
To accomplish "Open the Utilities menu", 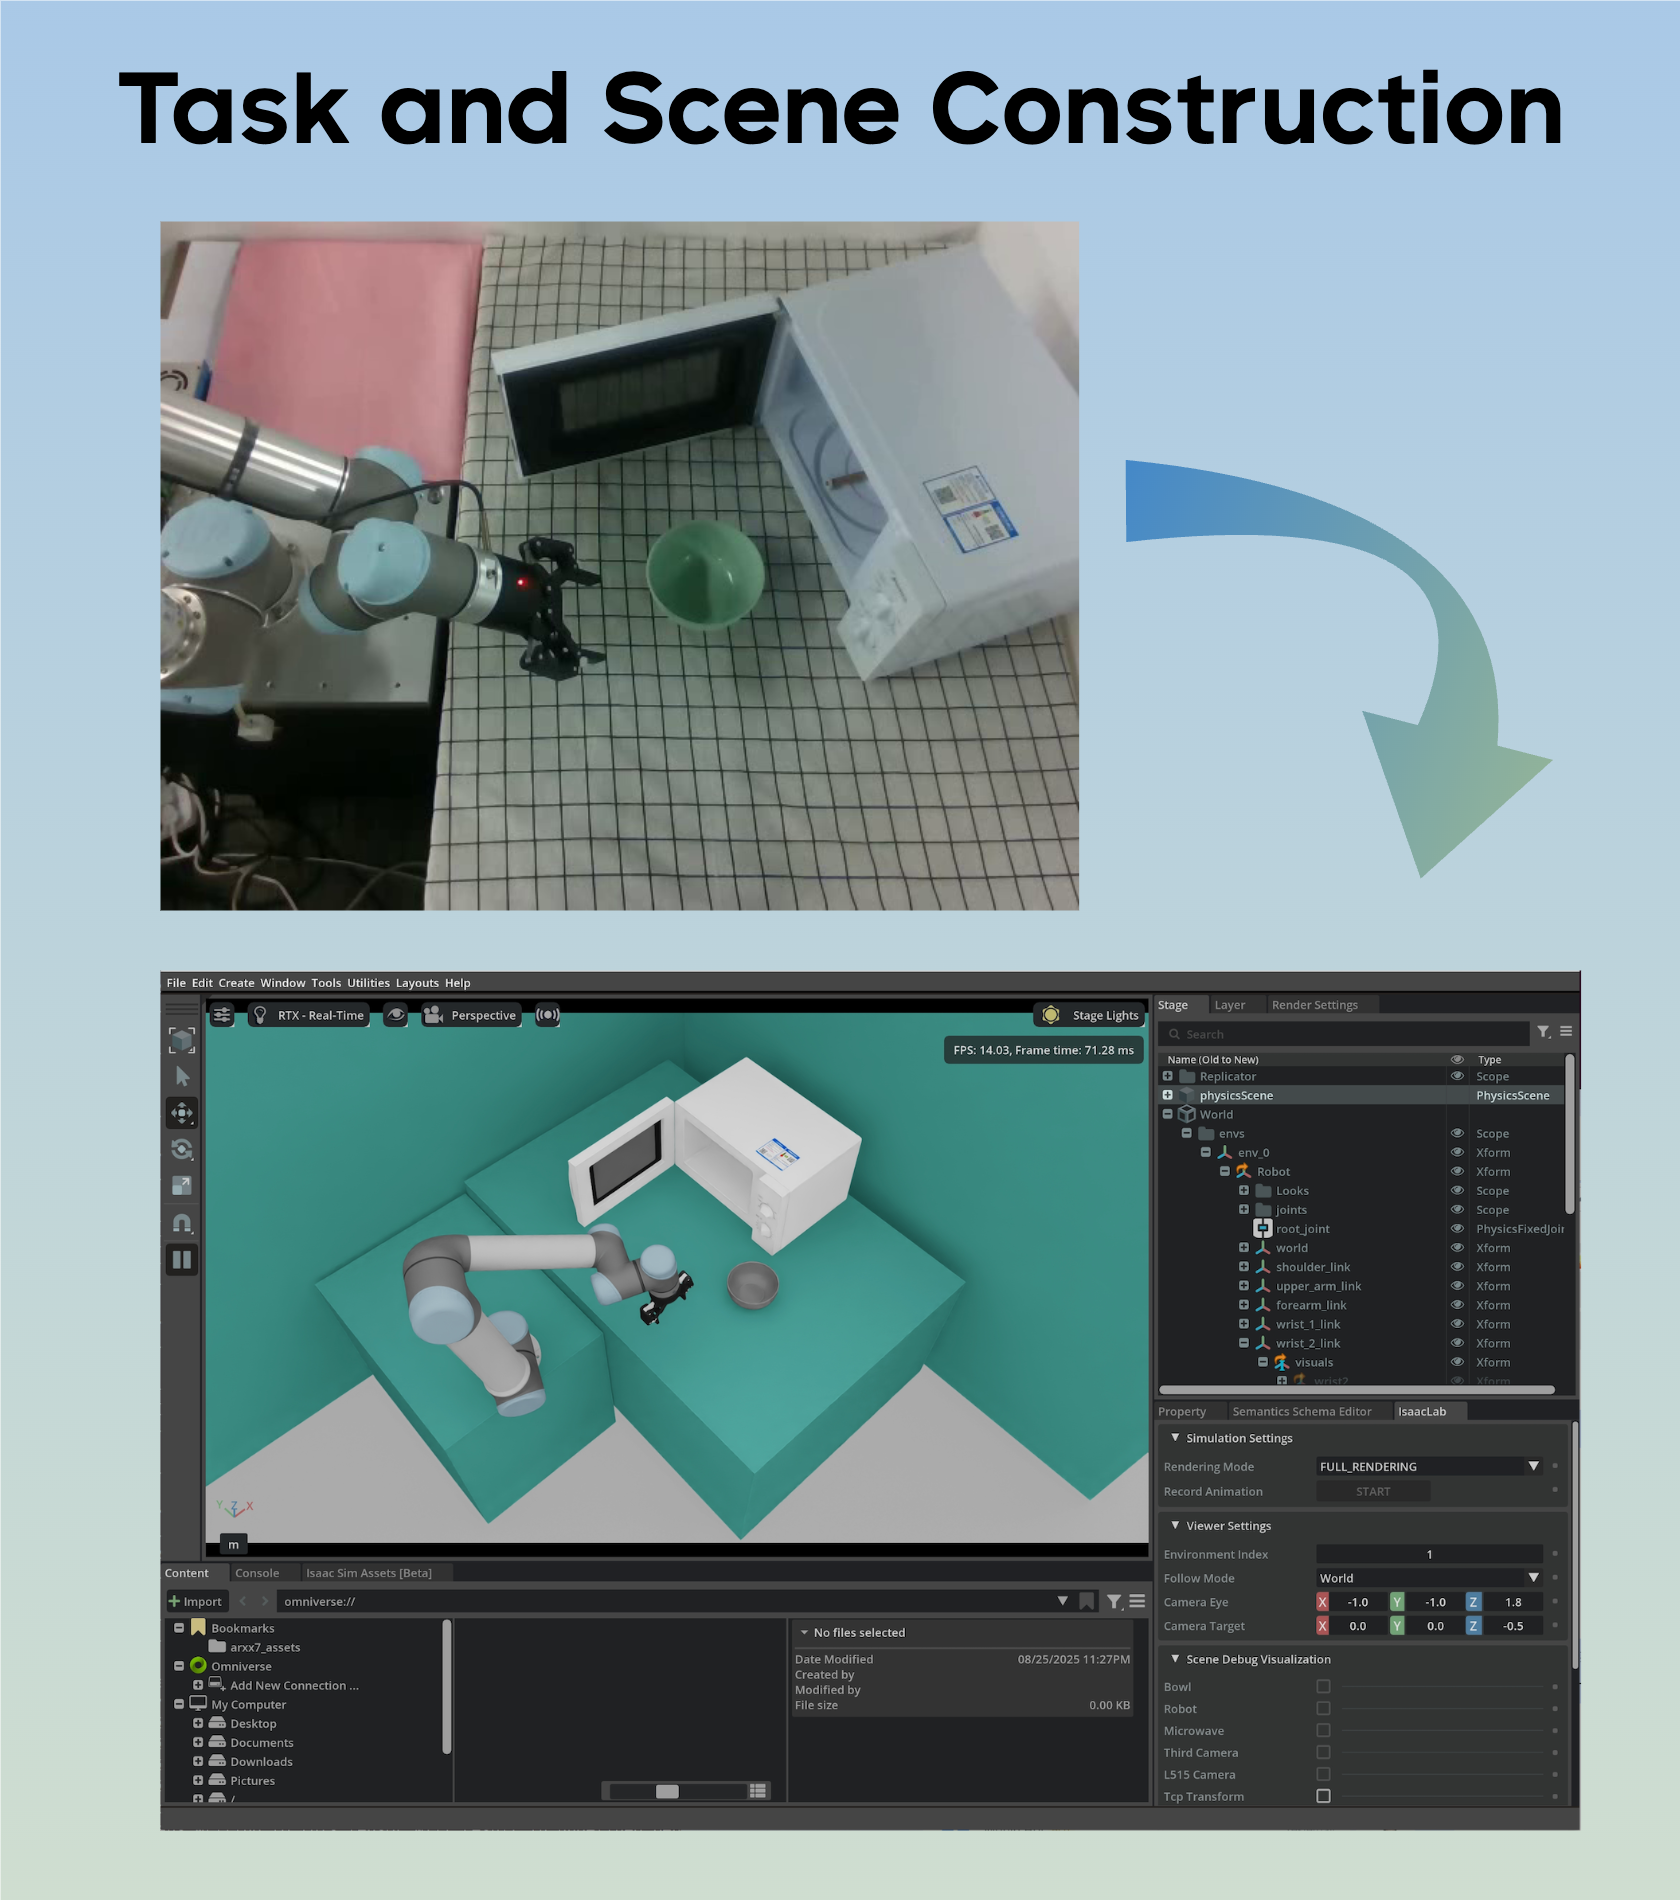I will click(368, 983).
